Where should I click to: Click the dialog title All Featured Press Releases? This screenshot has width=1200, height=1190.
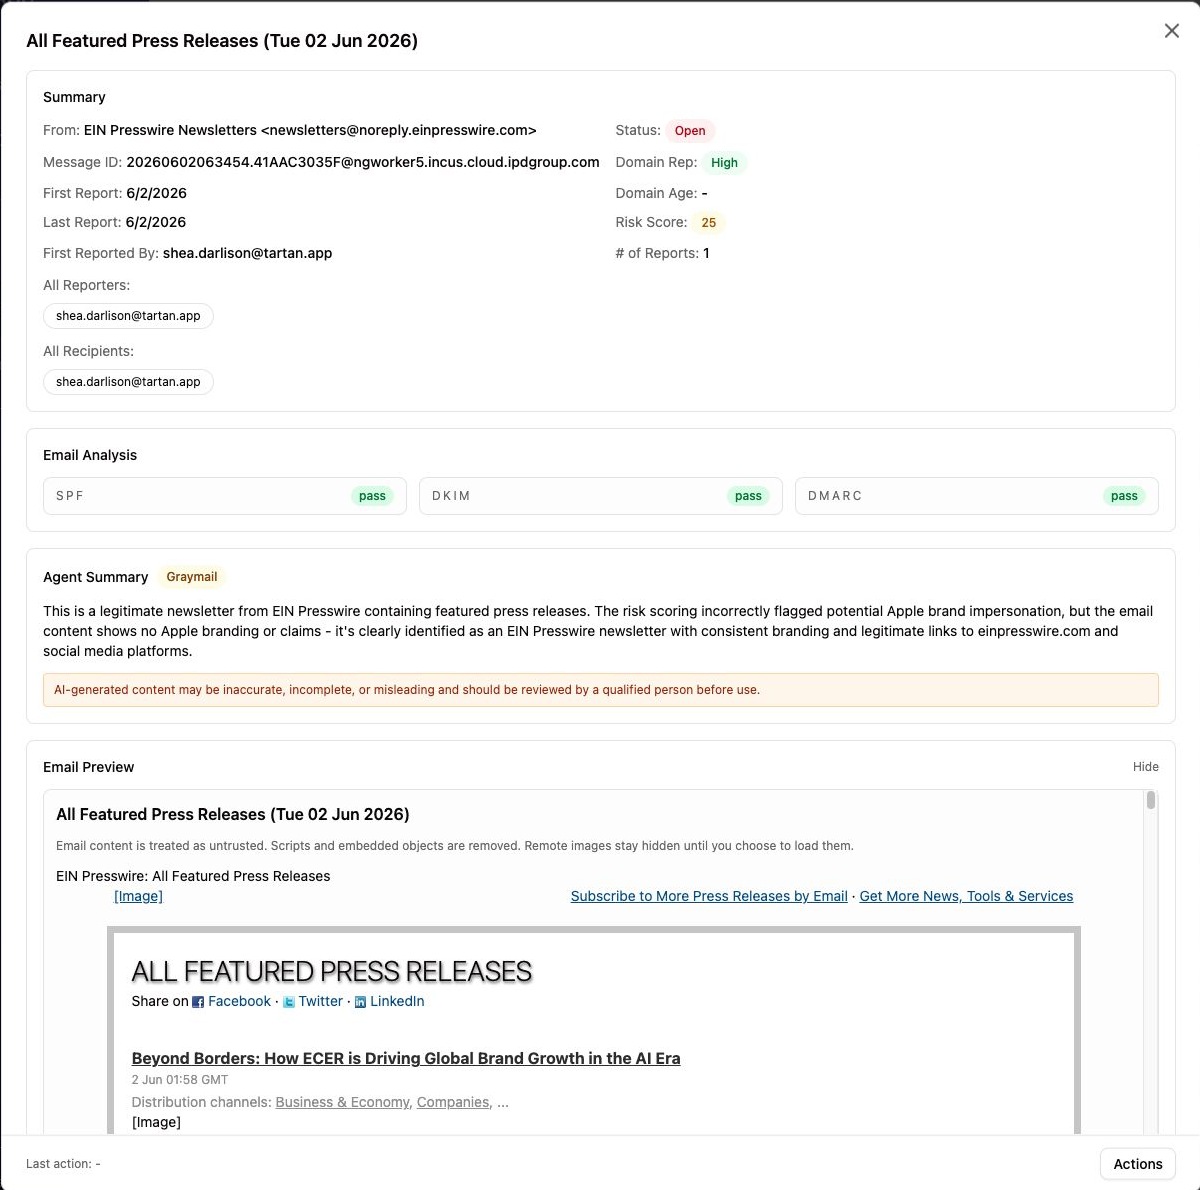coord(222,41)
